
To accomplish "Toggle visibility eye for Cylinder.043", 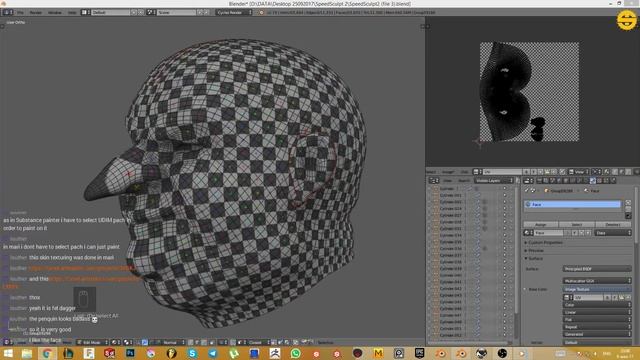I will [505, 295].
